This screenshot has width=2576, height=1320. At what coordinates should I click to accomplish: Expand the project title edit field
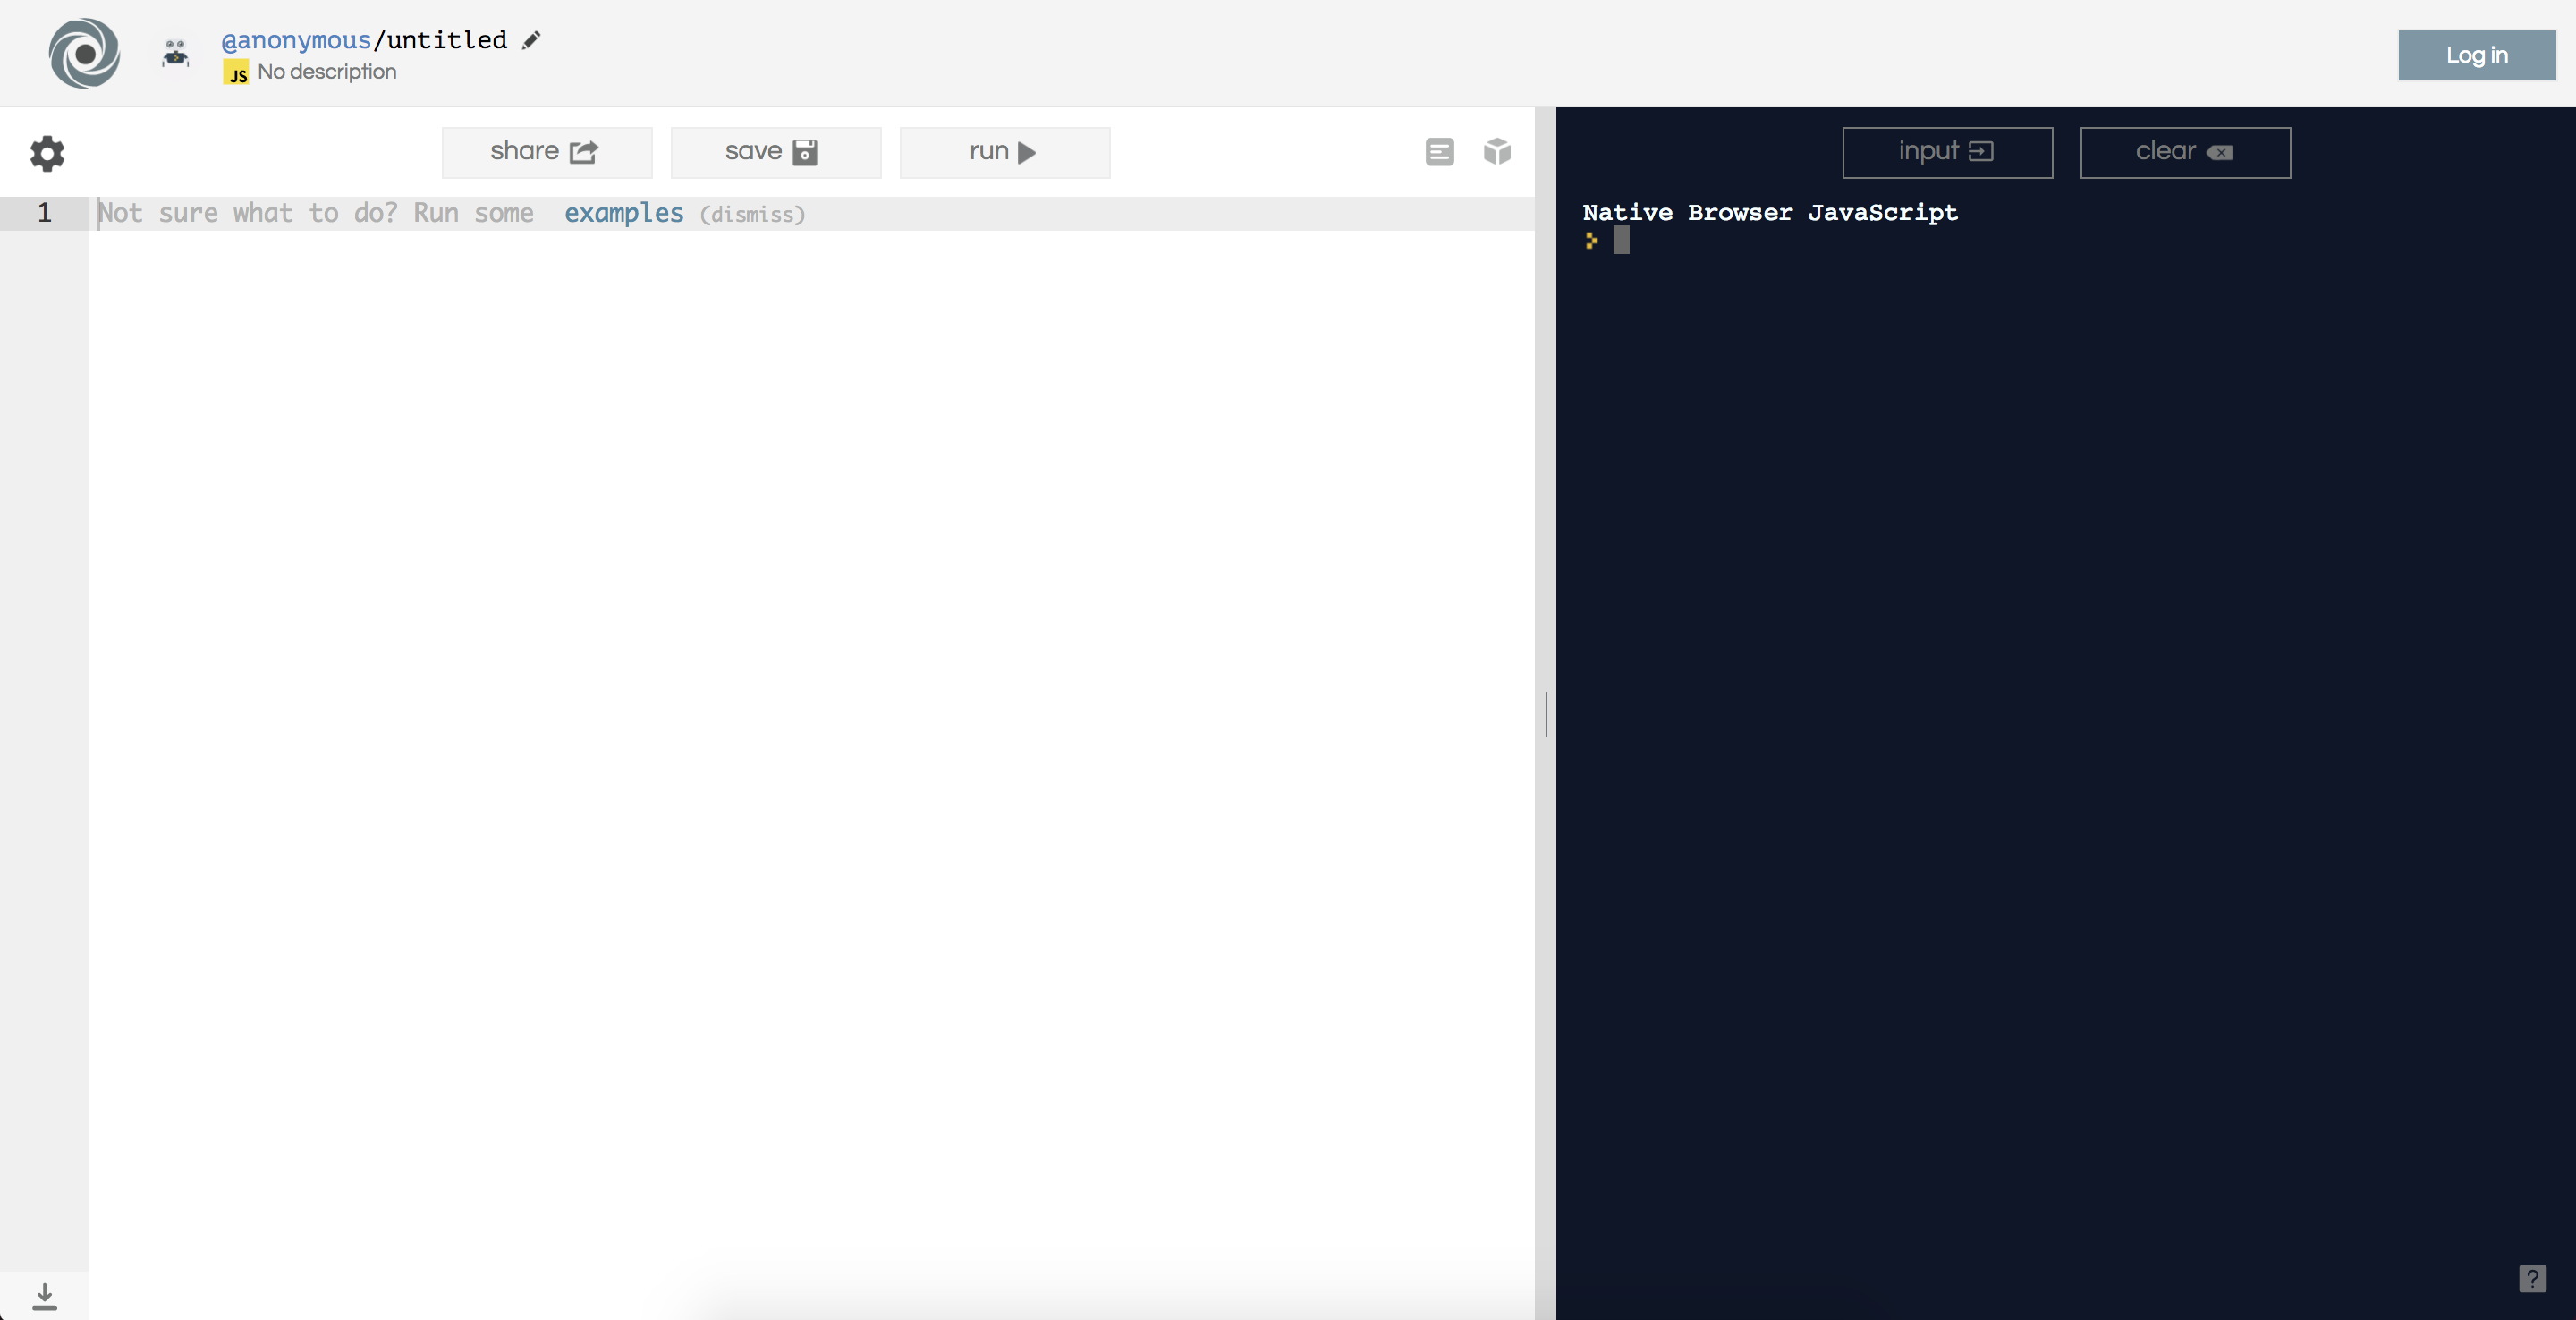(x=530, y=37)
